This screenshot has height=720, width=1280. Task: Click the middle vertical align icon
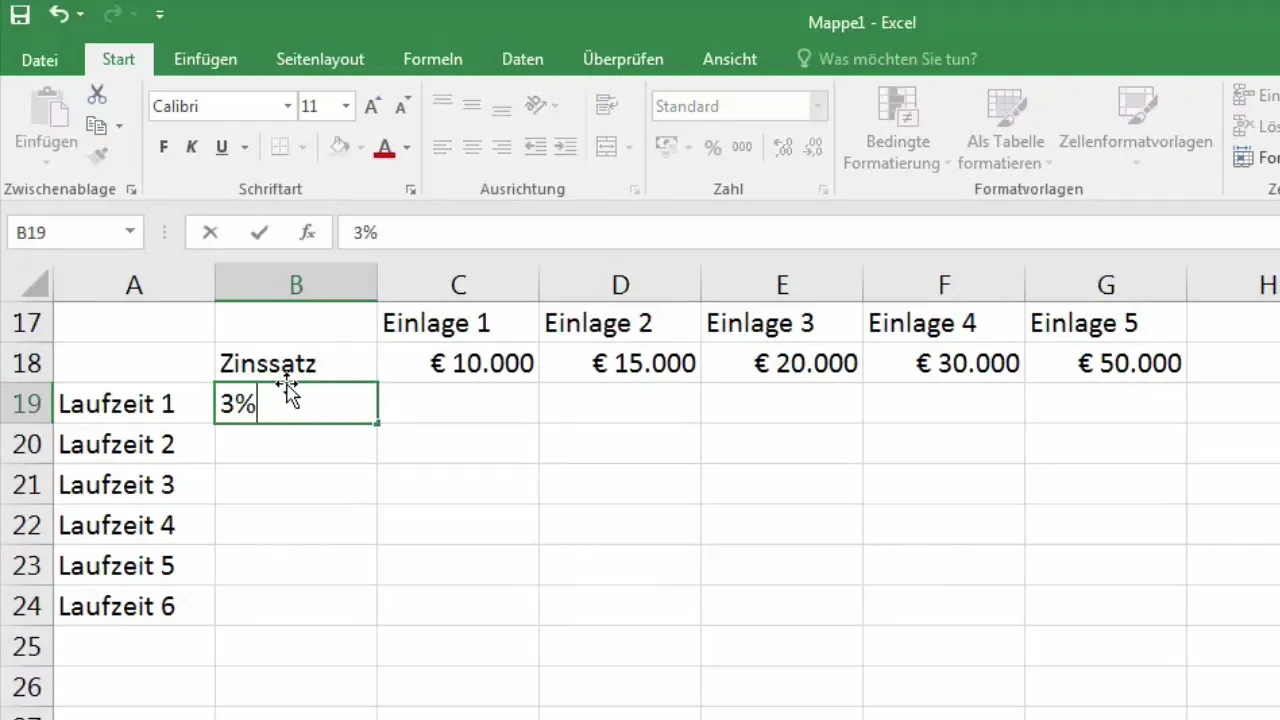472,105
